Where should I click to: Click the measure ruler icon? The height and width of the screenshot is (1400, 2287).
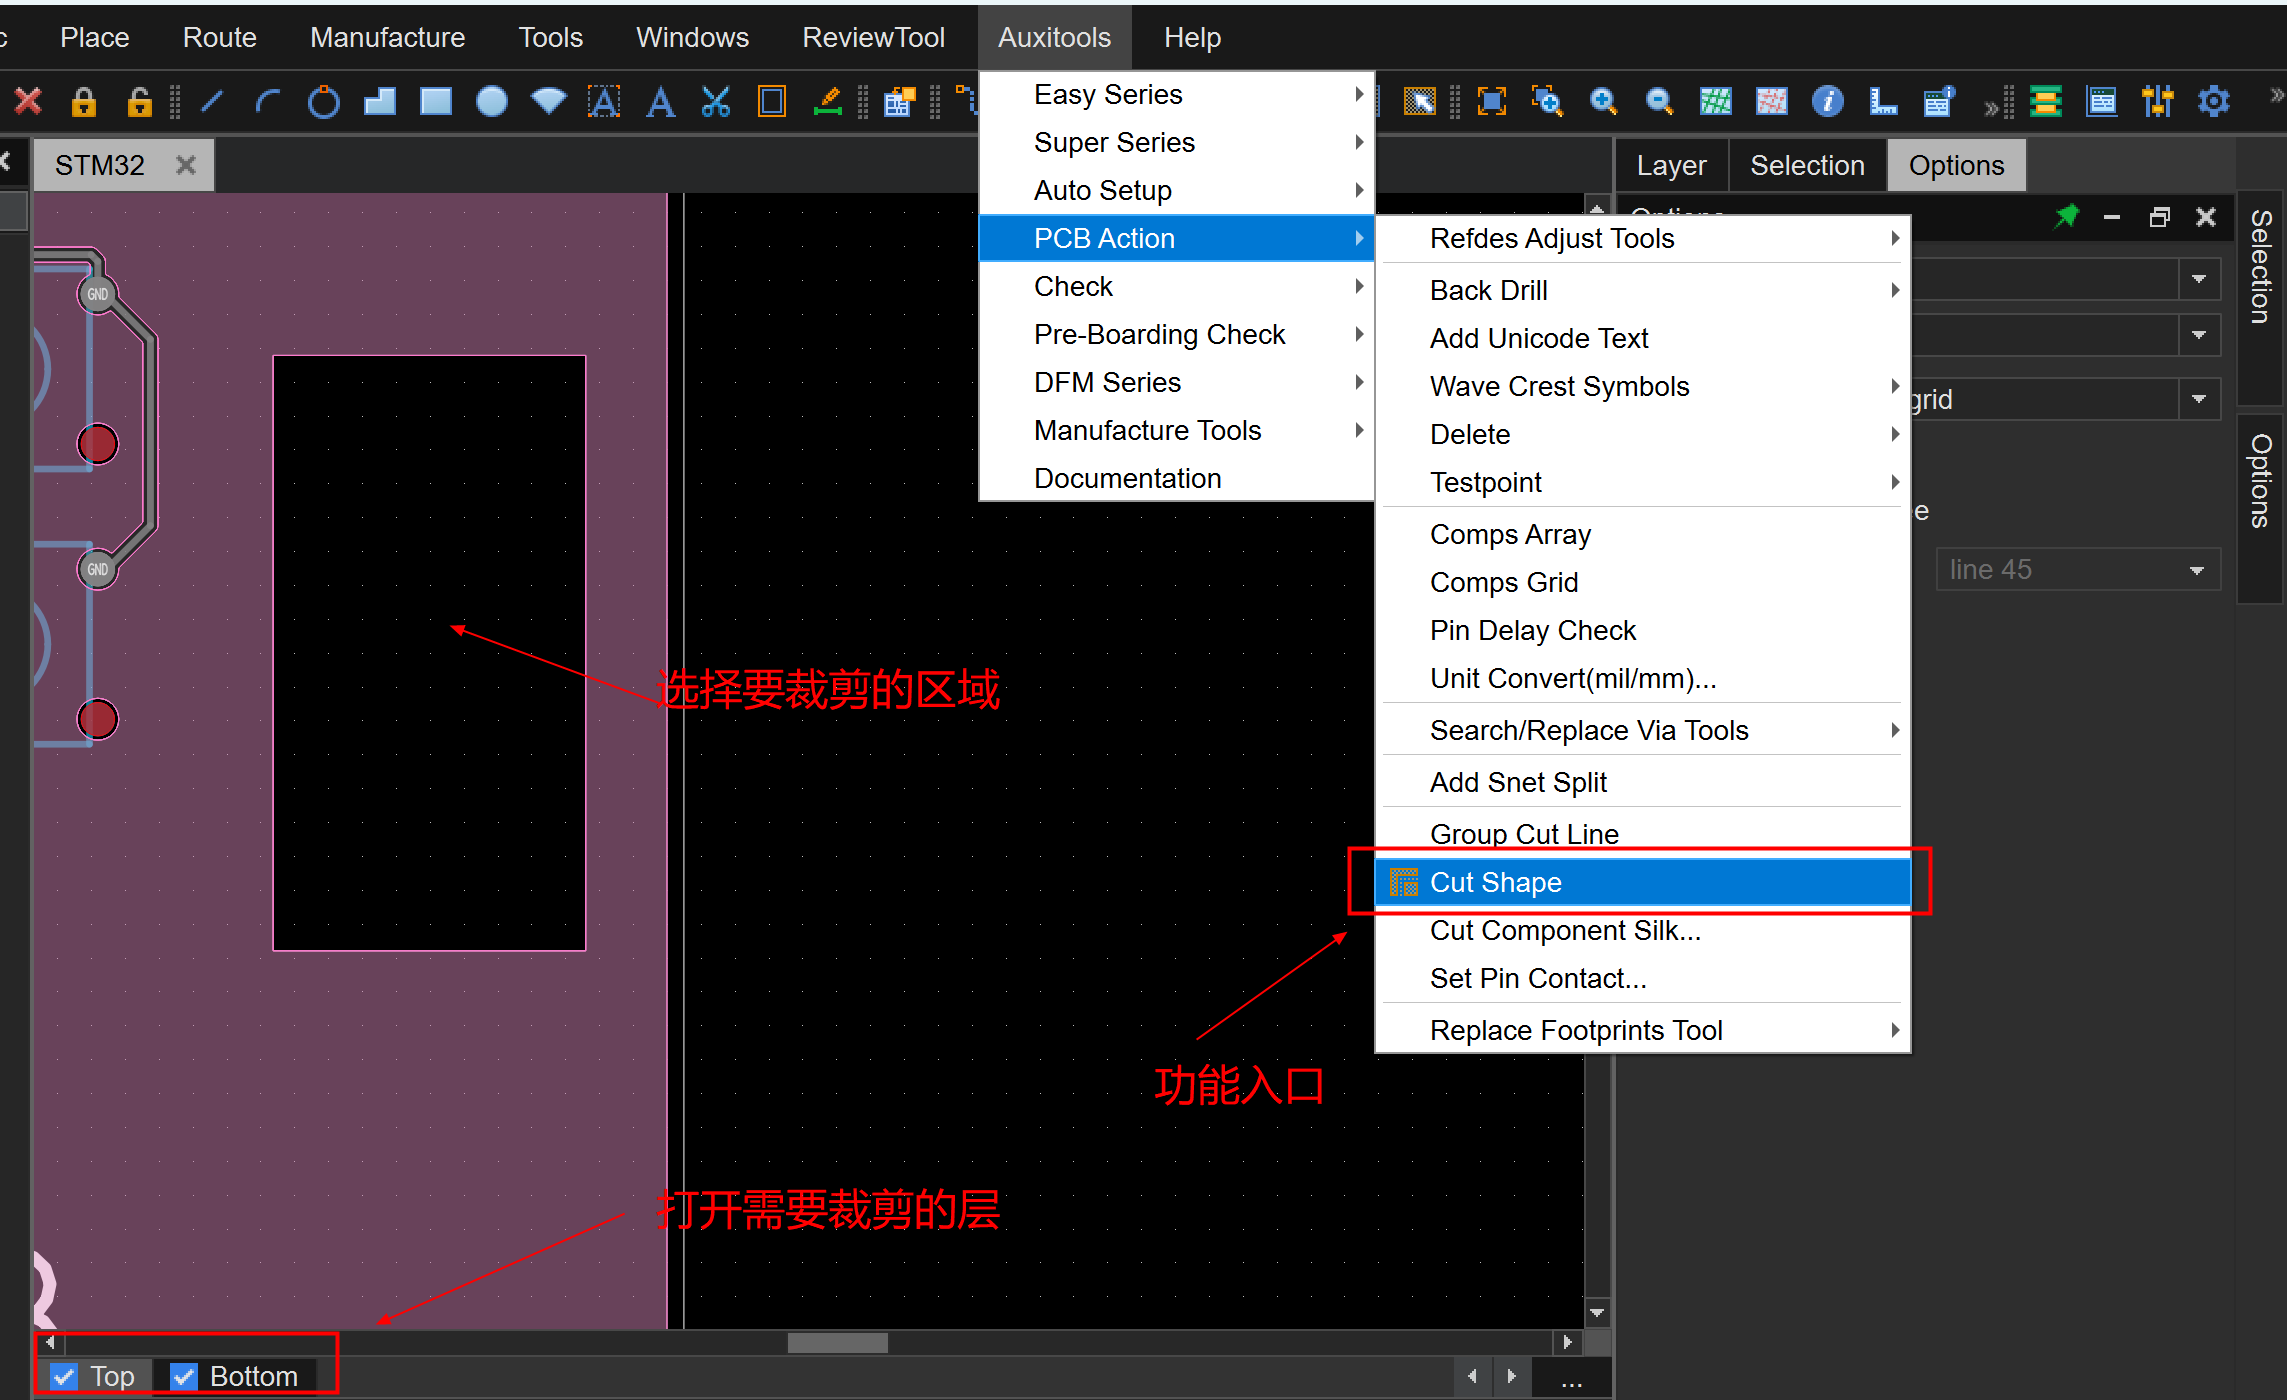tap(1883, 102)
